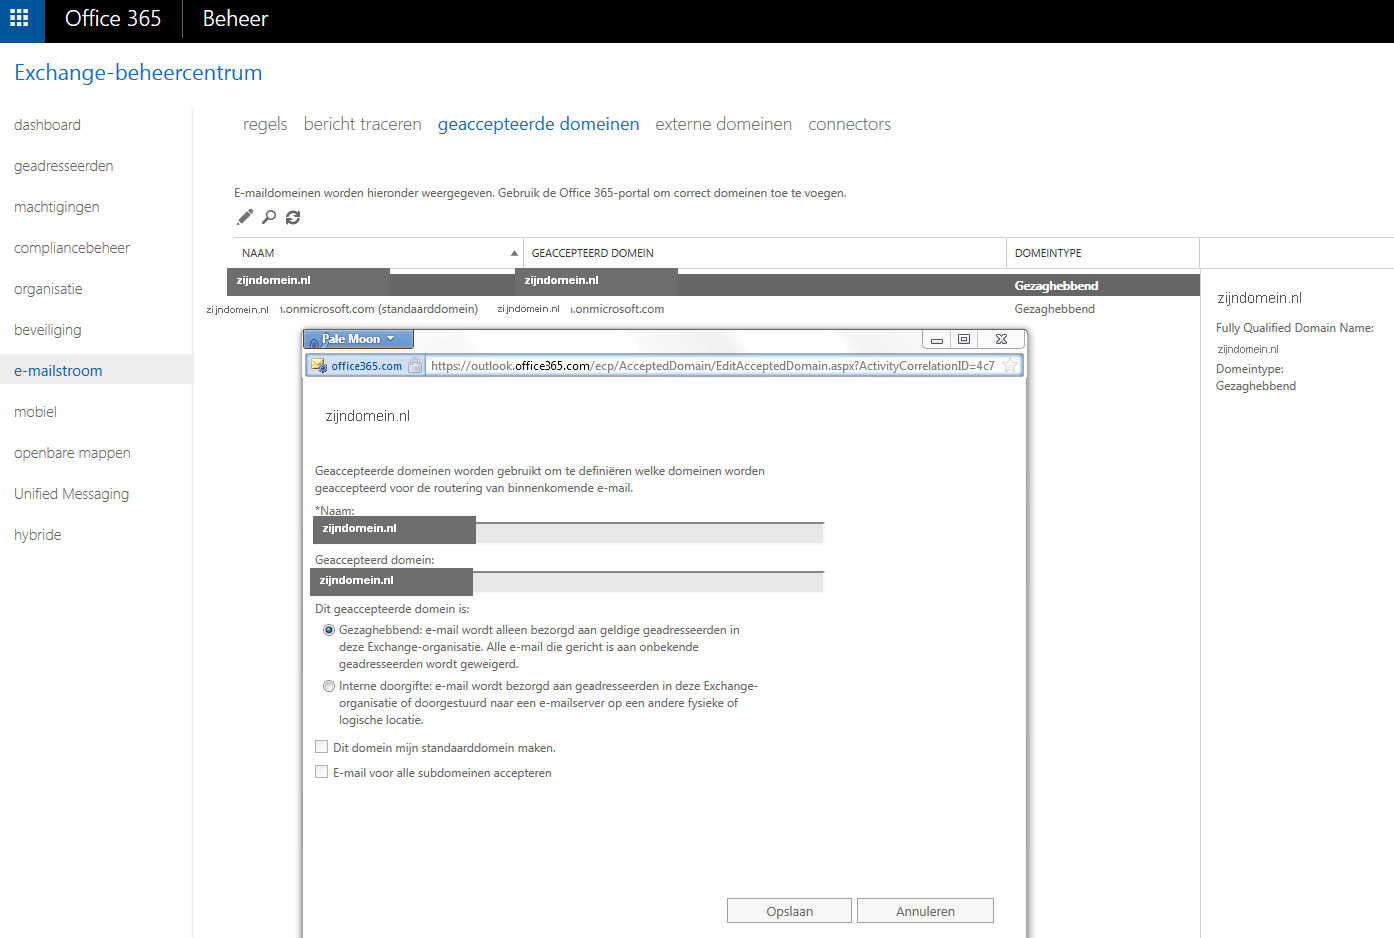Click the bookmark star in the Pale Moon address bar
1394x938 pixels.
1011,365
